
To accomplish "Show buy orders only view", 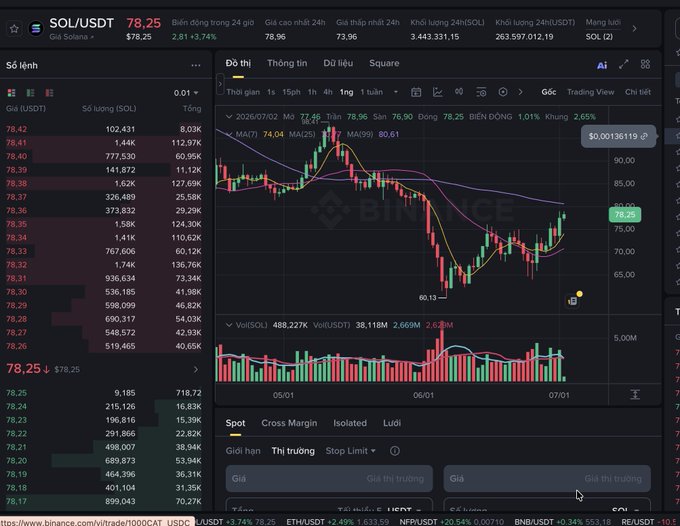I will click(x=30, y=93).
